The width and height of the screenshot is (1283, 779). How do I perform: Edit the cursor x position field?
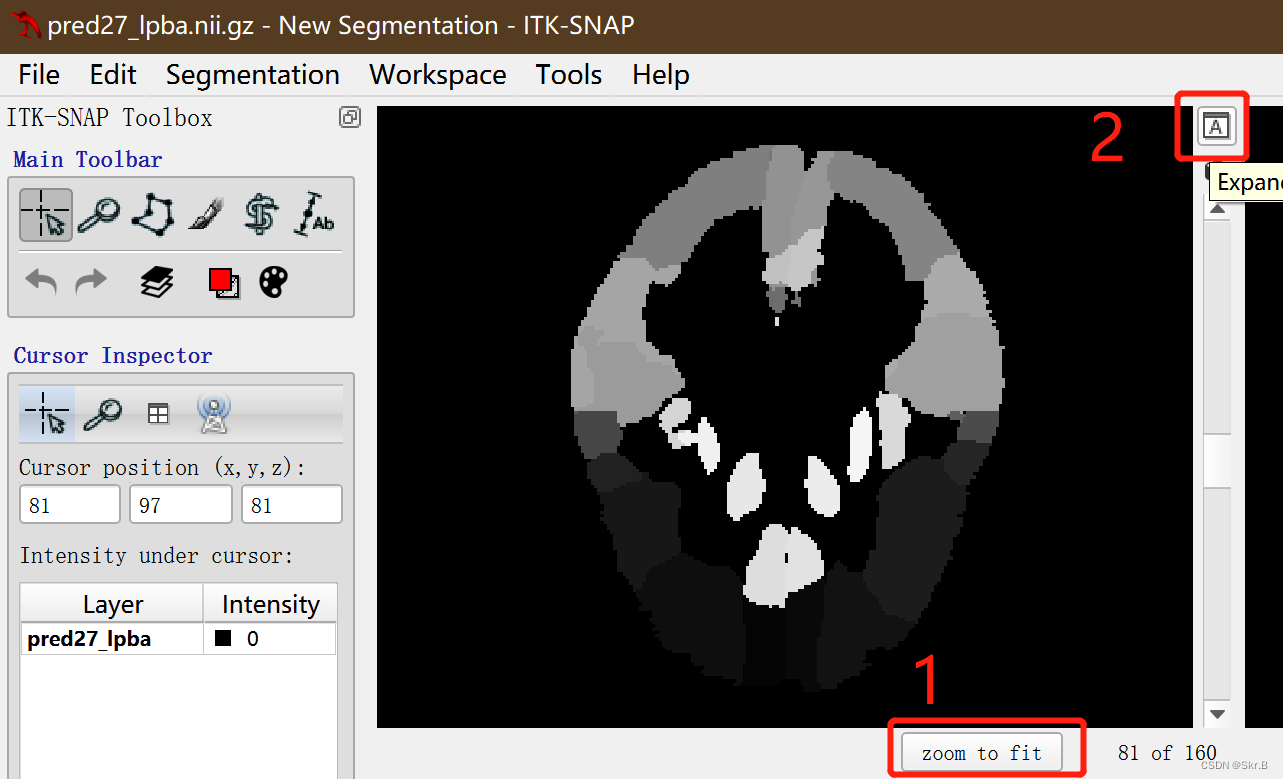(x=70, y=505)
